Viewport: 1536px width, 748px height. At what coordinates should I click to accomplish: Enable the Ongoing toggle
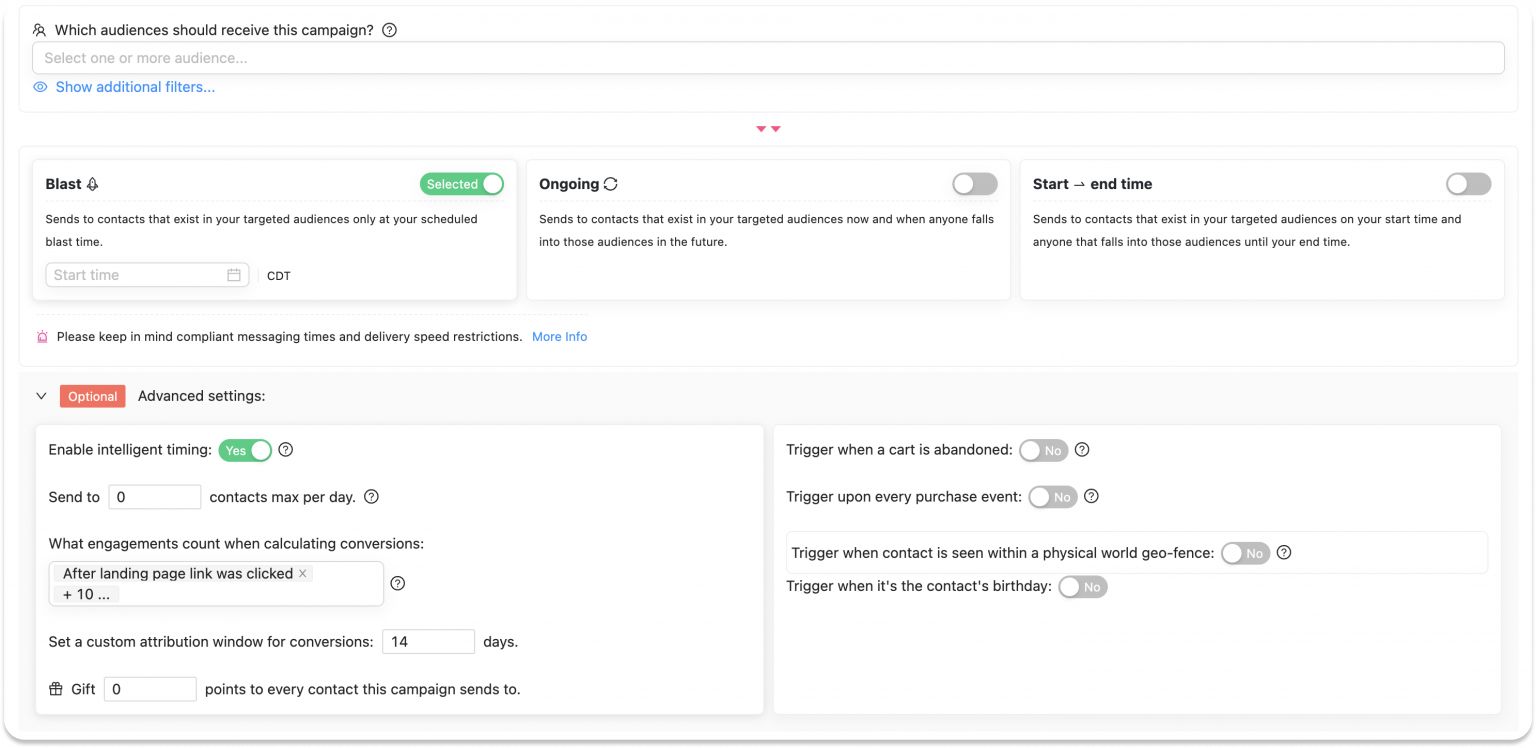click(x=975, y=184)
